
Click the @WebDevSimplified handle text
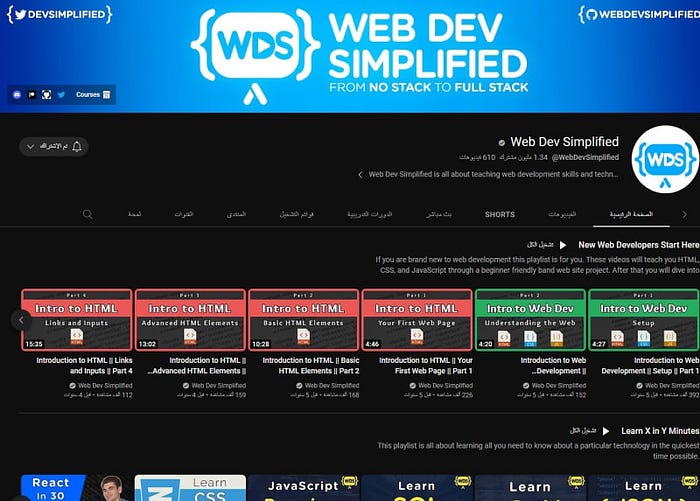[585, 157]
